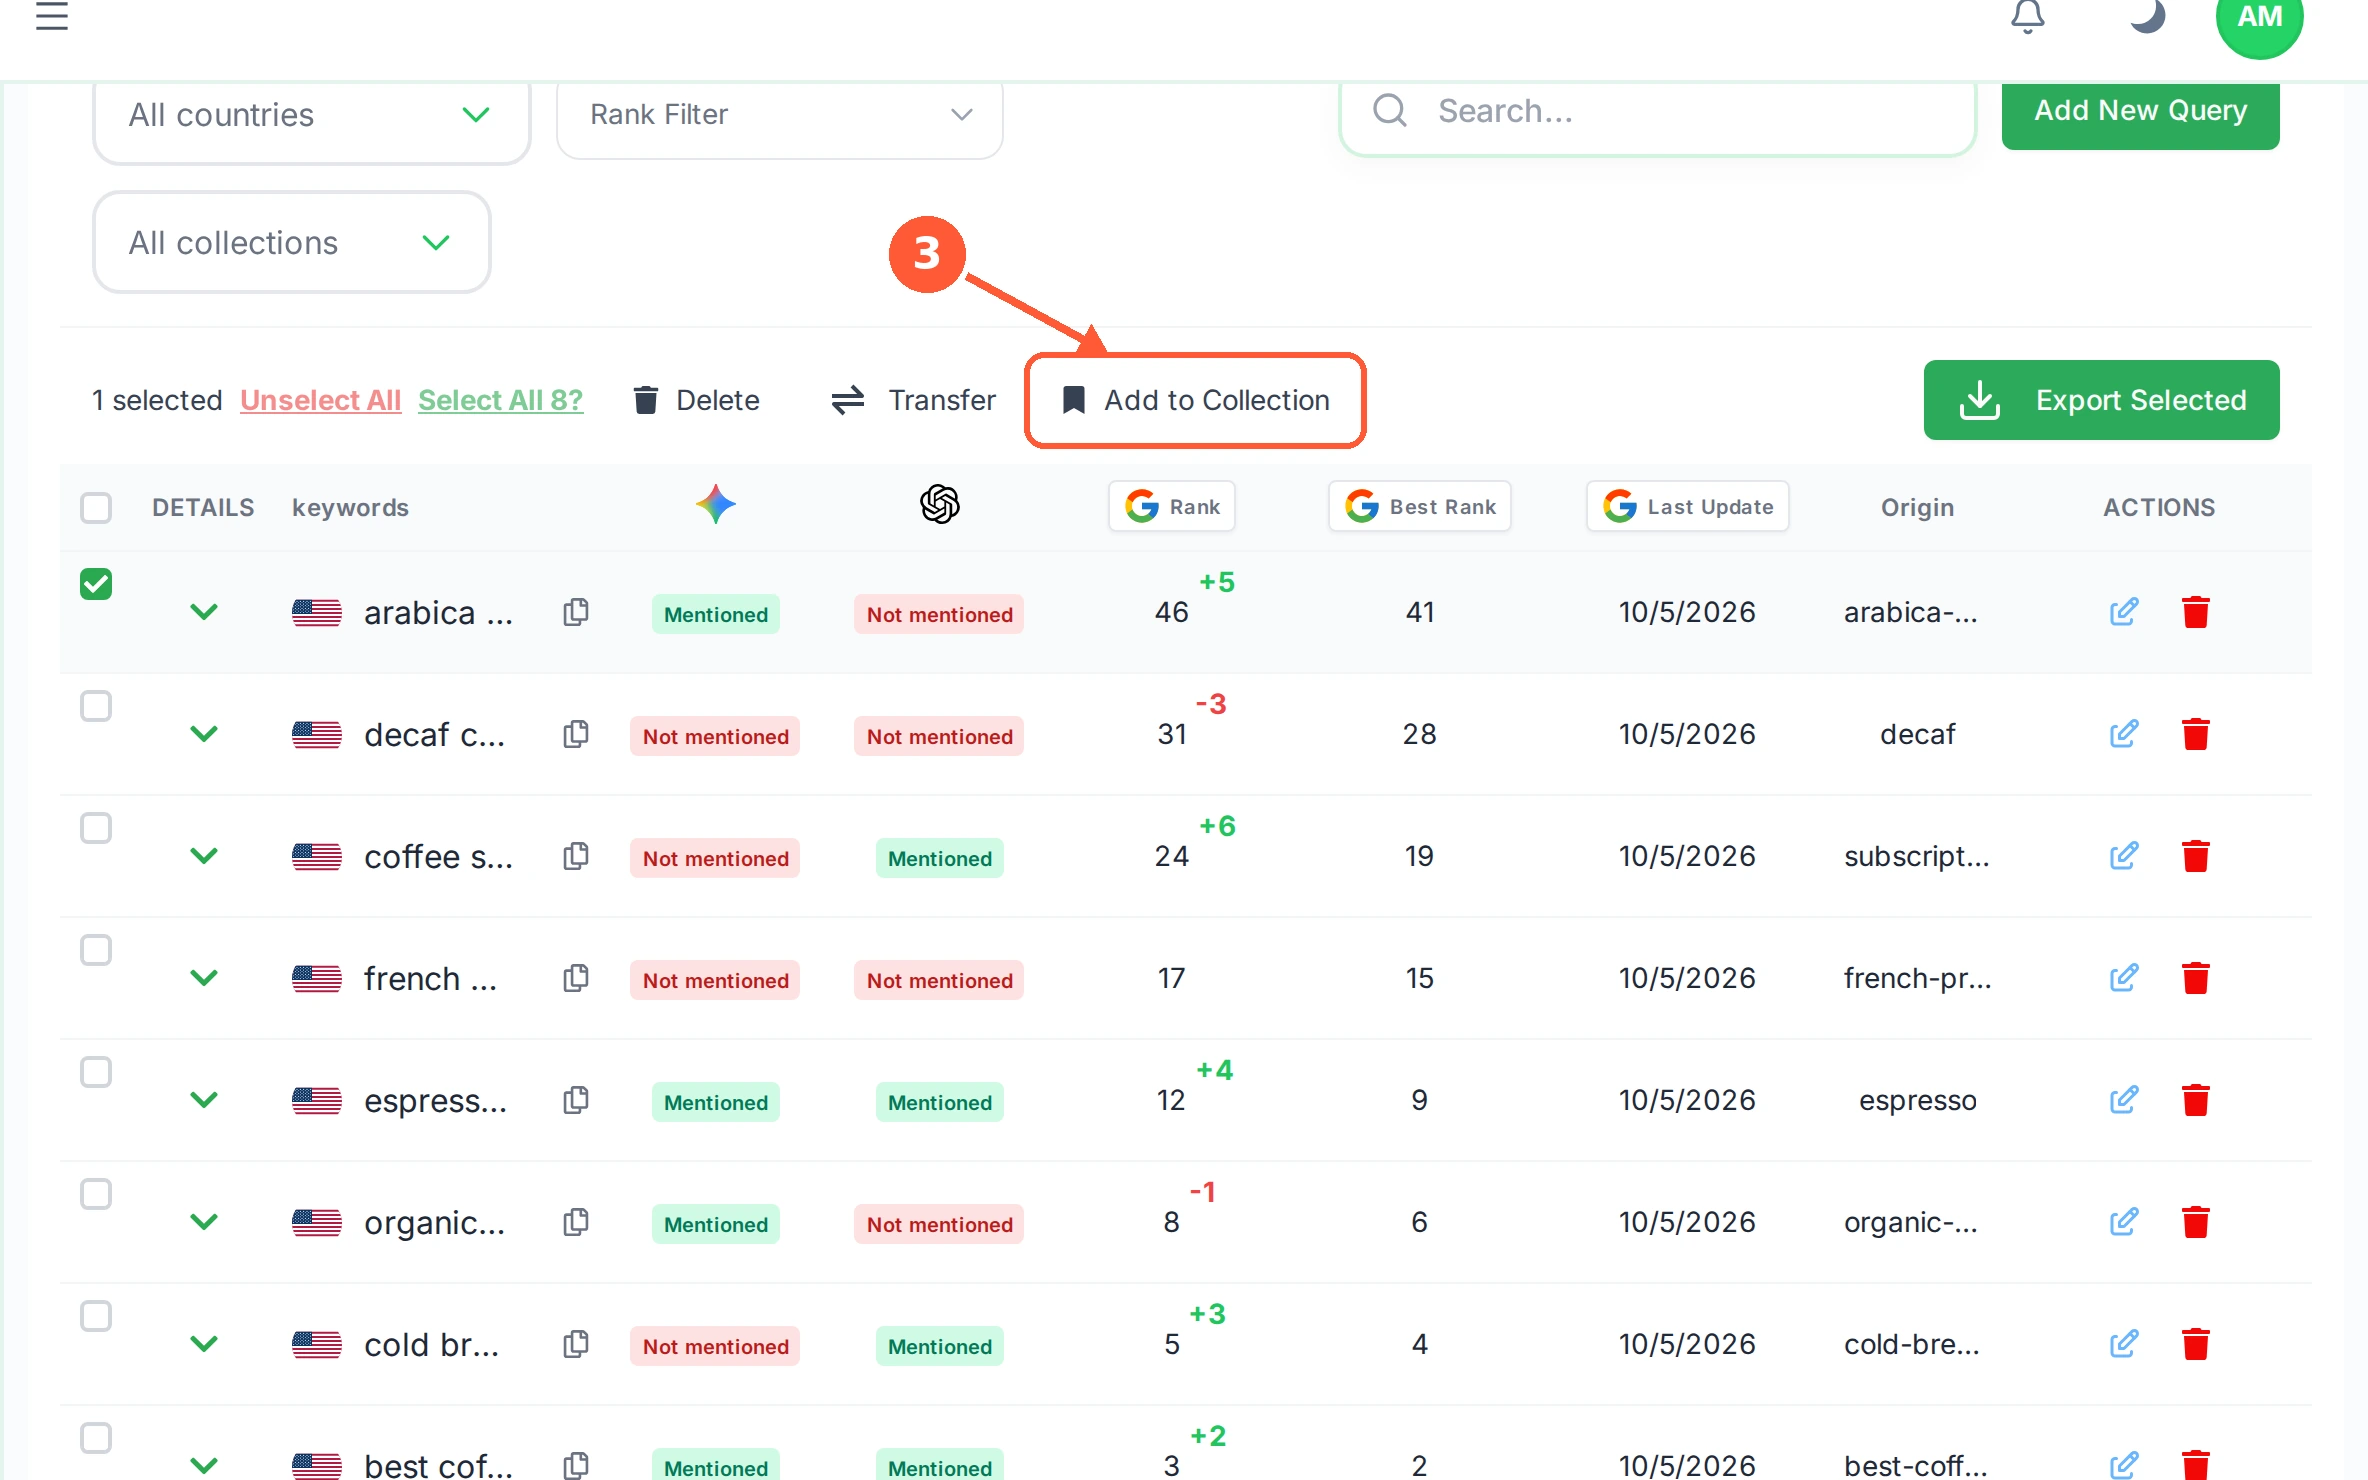The height and width of the screenshot is (1480, 2368).
Task: Expand details for organic row
Action: 204,1222
